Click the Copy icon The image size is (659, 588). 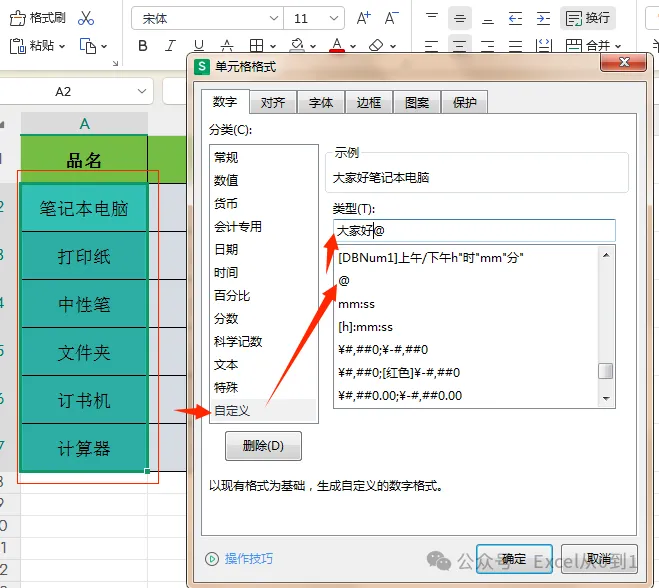[x=87, y=46]
